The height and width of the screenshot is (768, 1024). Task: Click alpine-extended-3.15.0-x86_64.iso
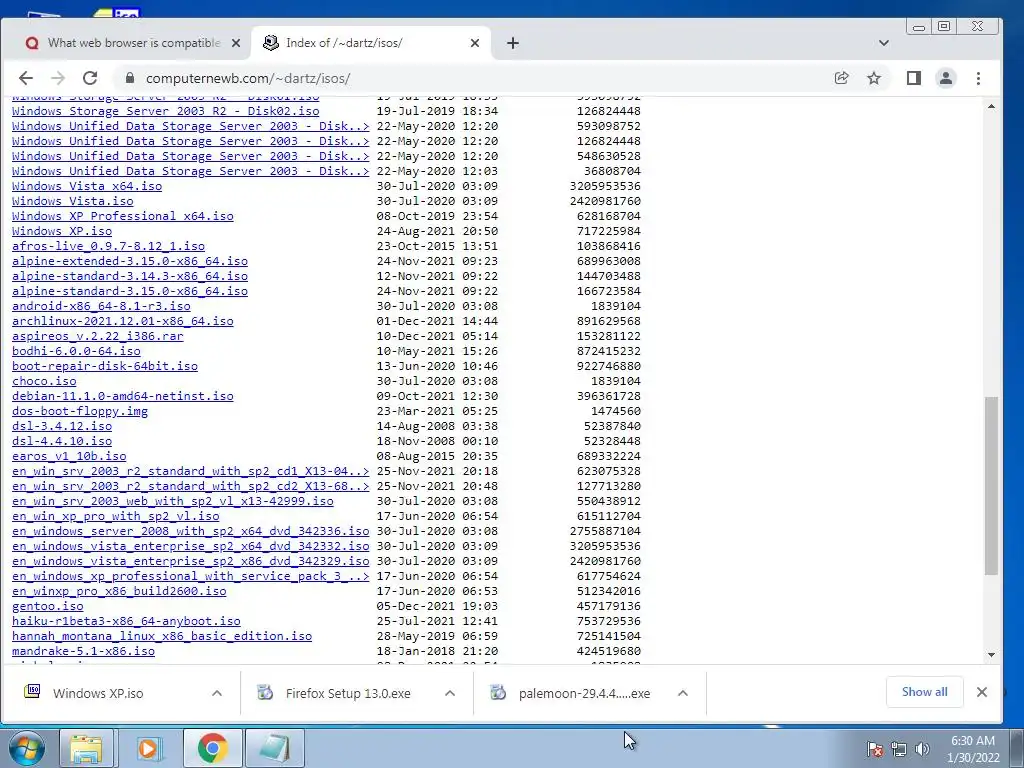coord(130,261)
